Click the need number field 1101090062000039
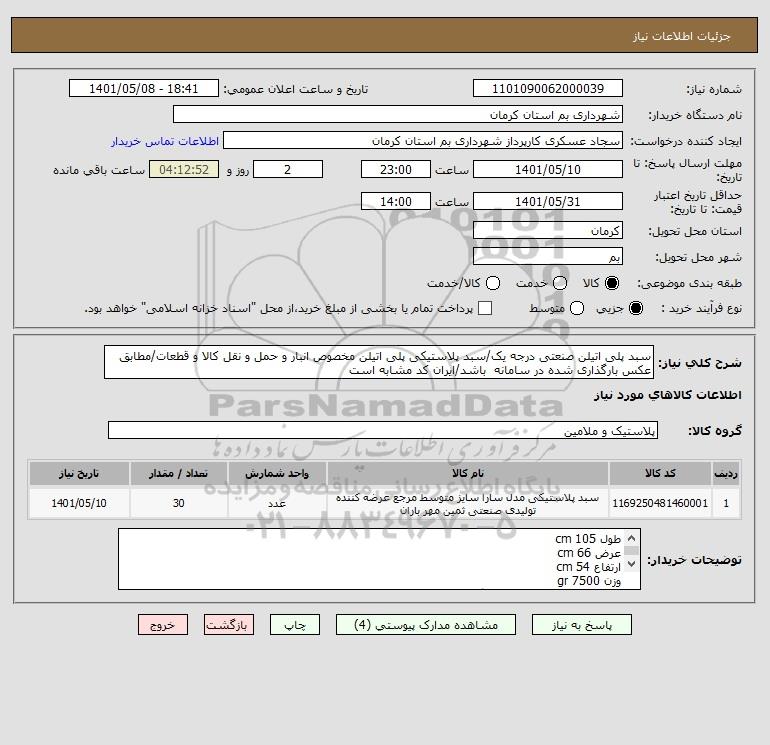The width and height of the screenshot is (770, 745). pyautogui.click(x=548, y=88)
